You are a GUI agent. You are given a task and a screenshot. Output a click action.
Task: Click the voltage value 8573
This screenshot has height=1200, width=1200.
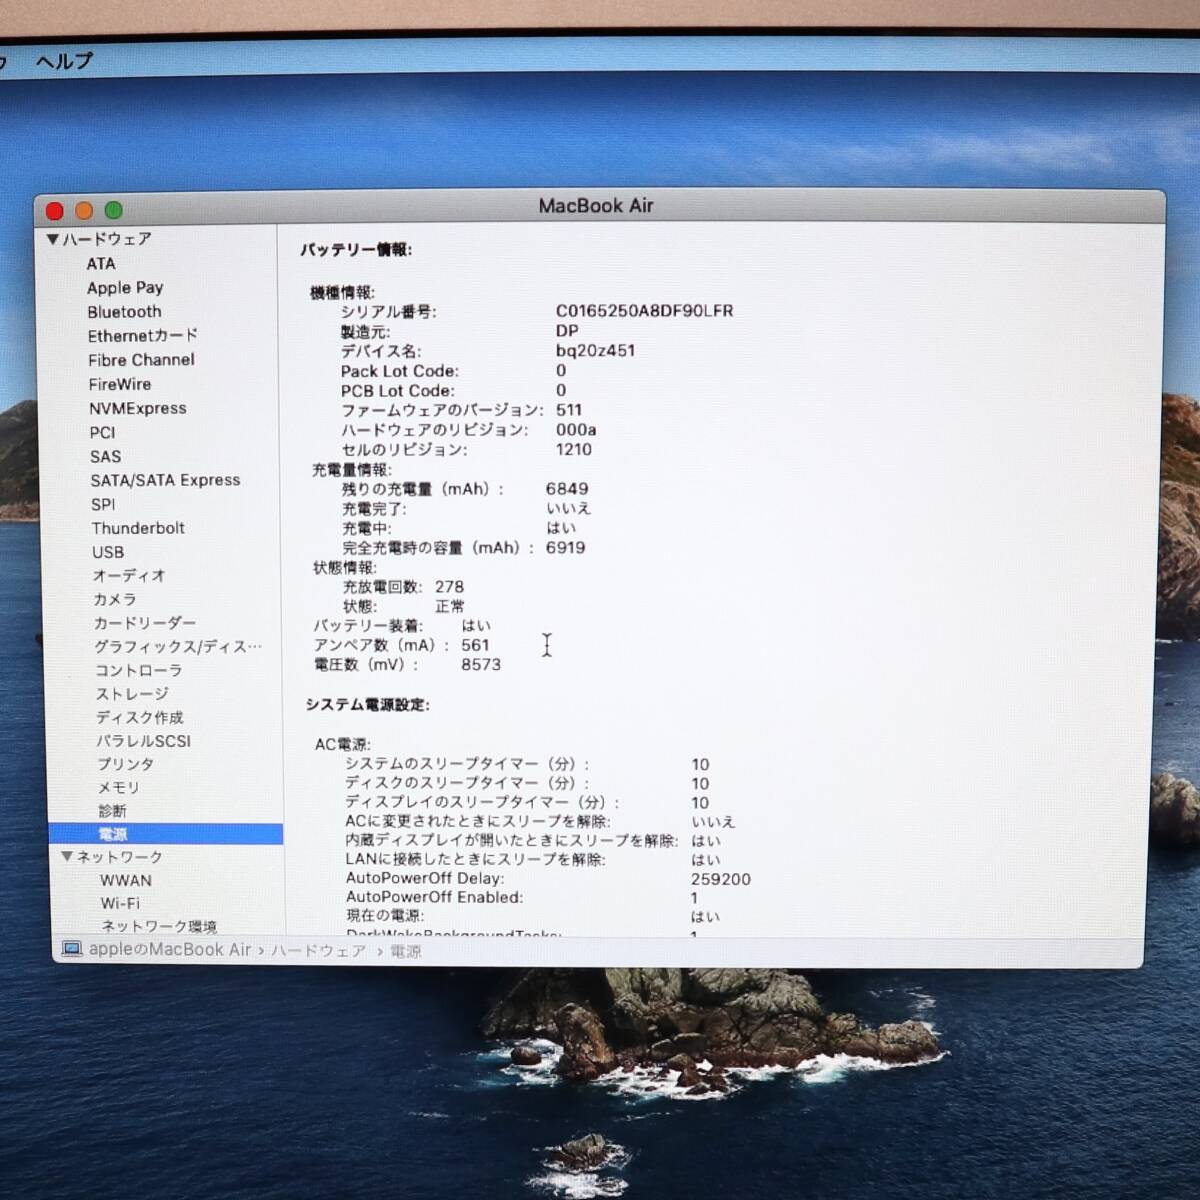point(481,664)
